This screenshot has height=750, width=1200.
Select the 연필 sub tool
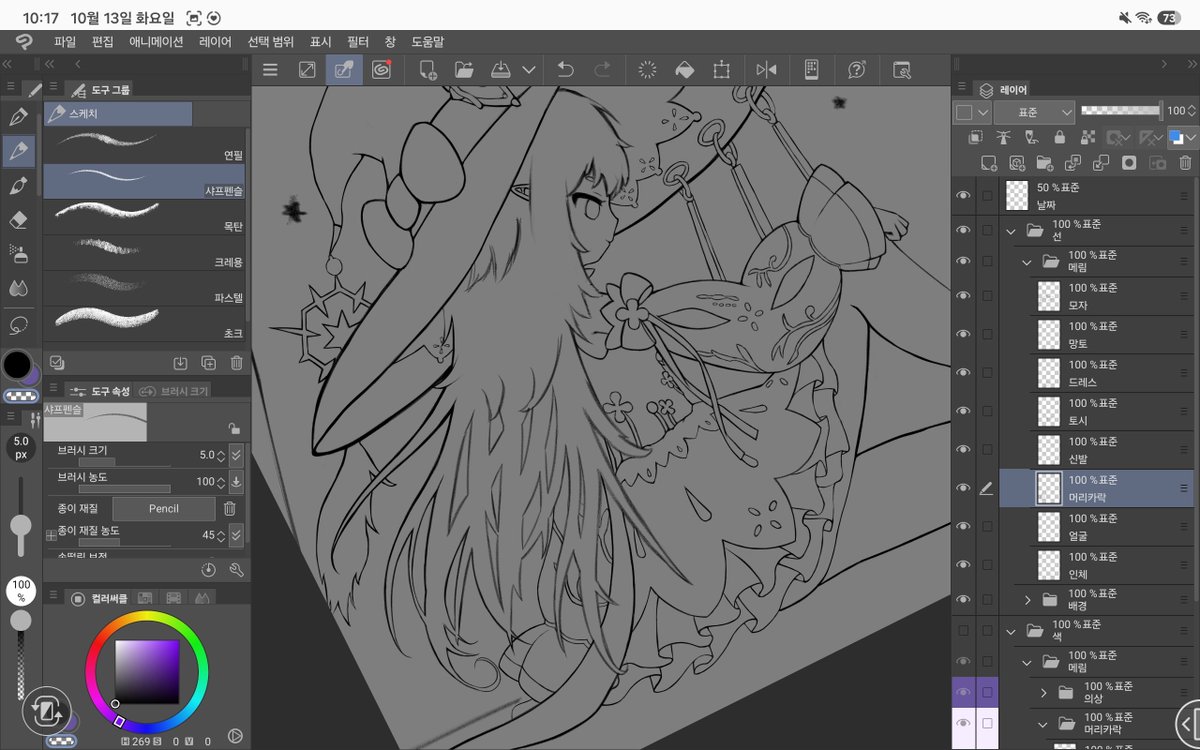(x=145, y=145)
